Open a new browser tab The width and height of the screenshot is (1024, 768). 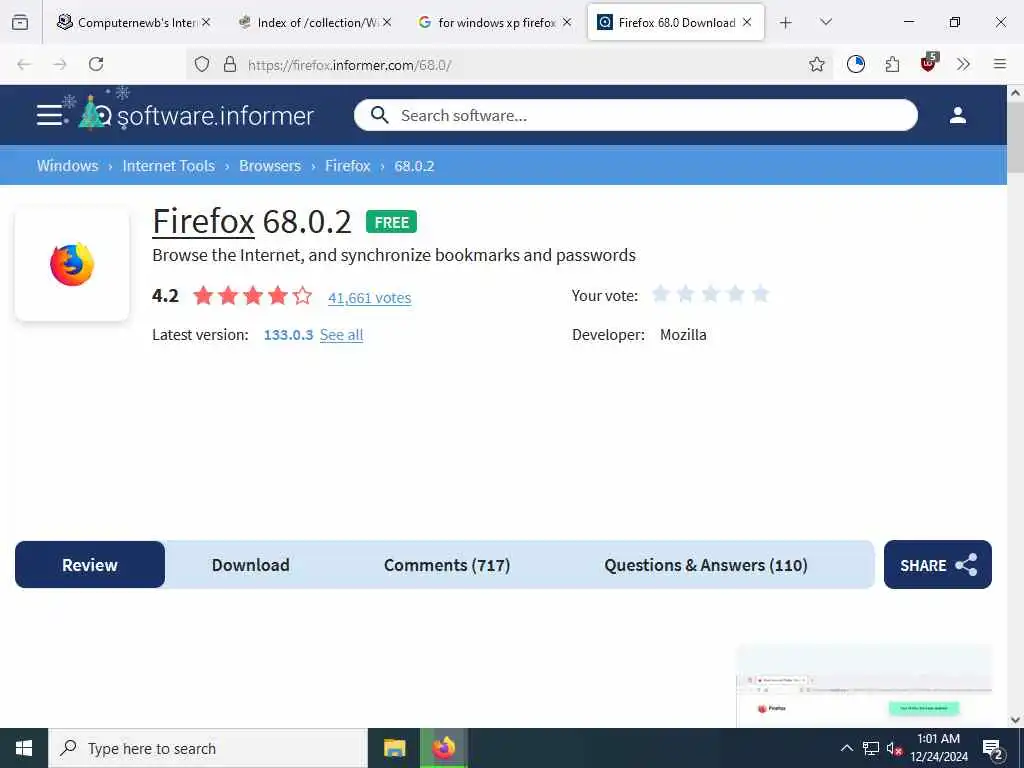click(786, 23)
